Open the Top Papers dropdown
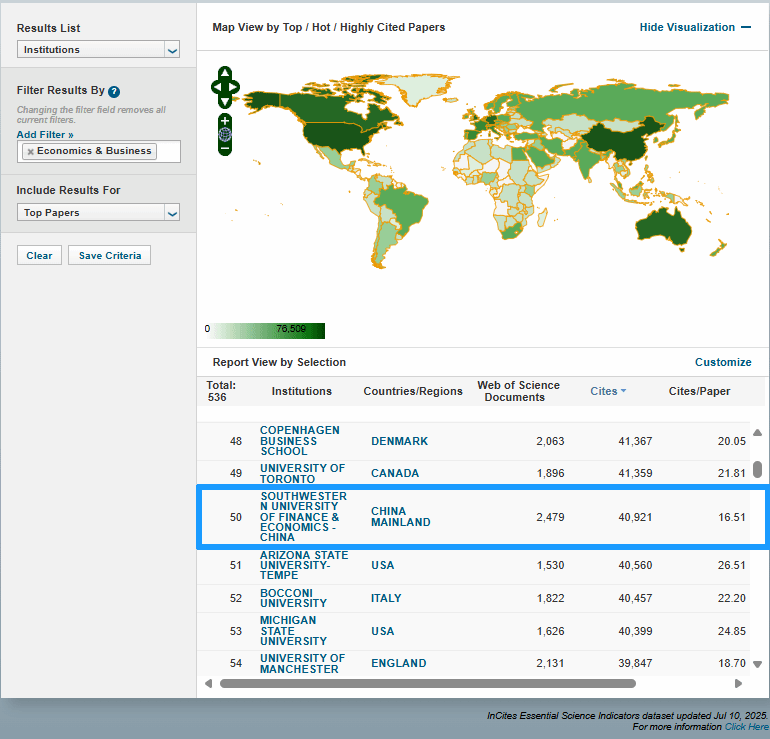Screen dimensions: 770x739 click(98, 212)
